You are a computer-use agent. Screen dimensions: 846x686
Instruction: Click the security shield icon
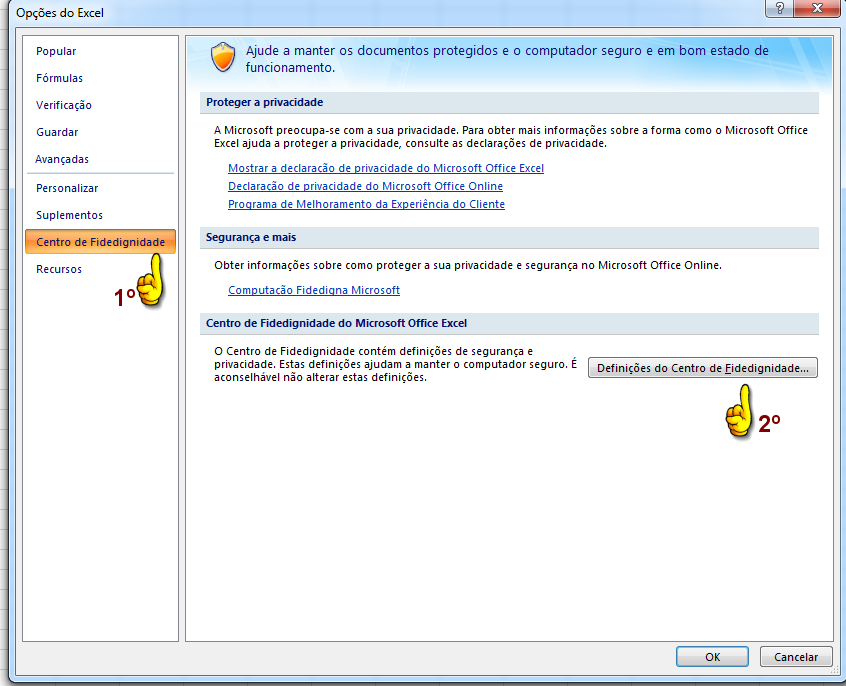[x=223, y=57]
